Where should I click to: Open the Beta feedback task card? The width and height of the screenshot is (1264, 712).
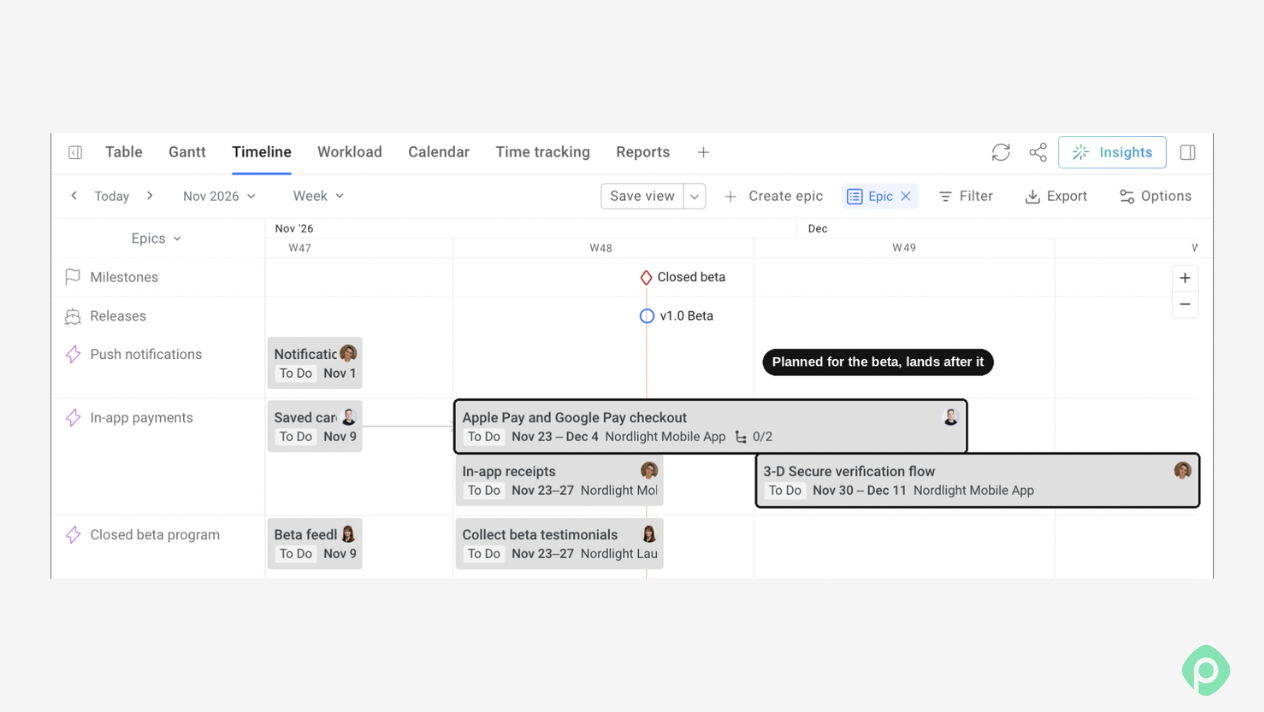(315, 544)
